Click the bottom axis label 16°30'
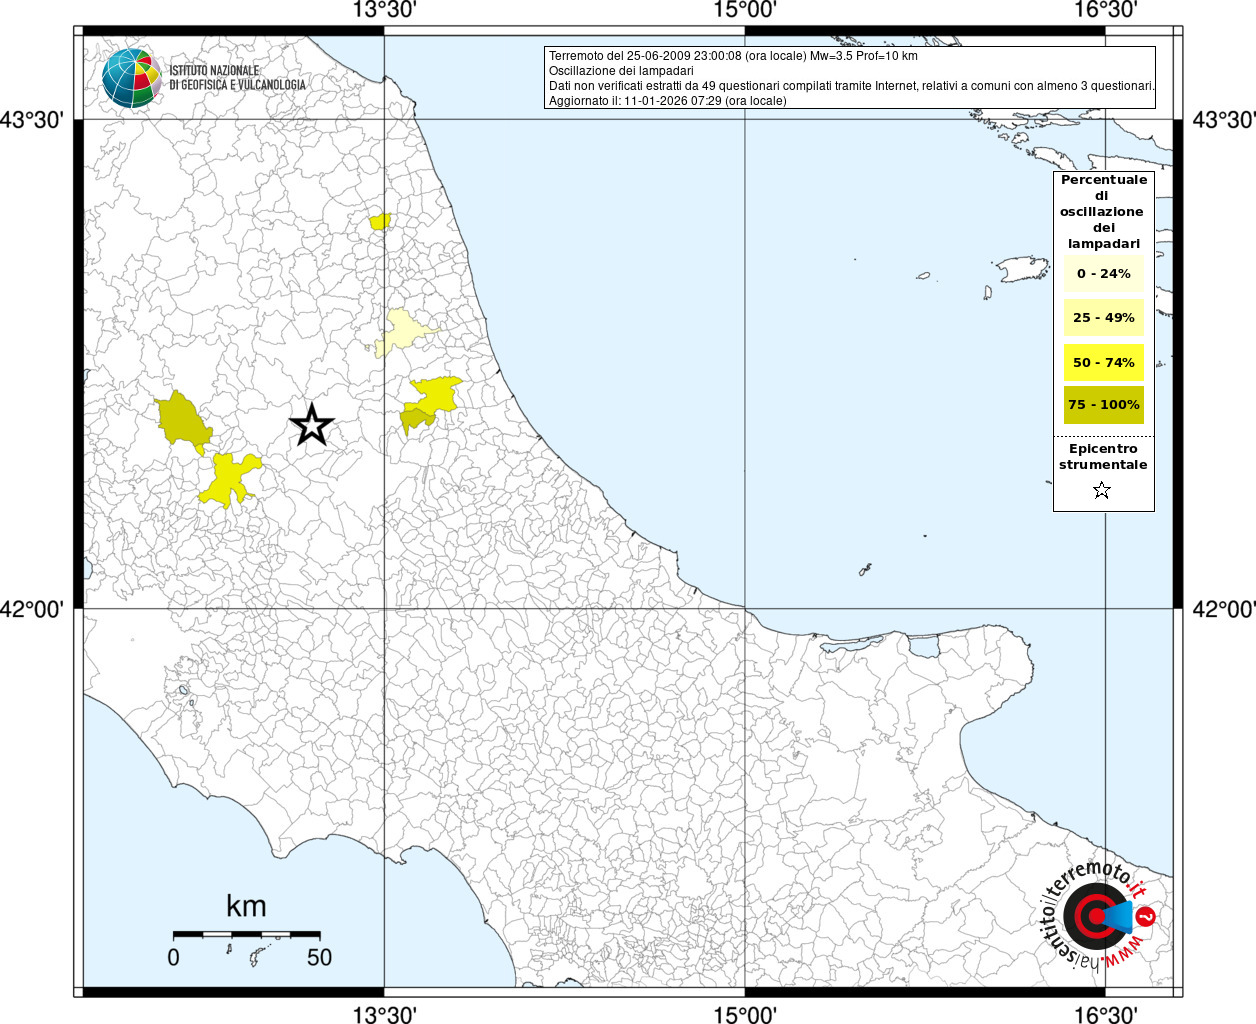The image size is (1256, 1024). tap(1106, 1015)
